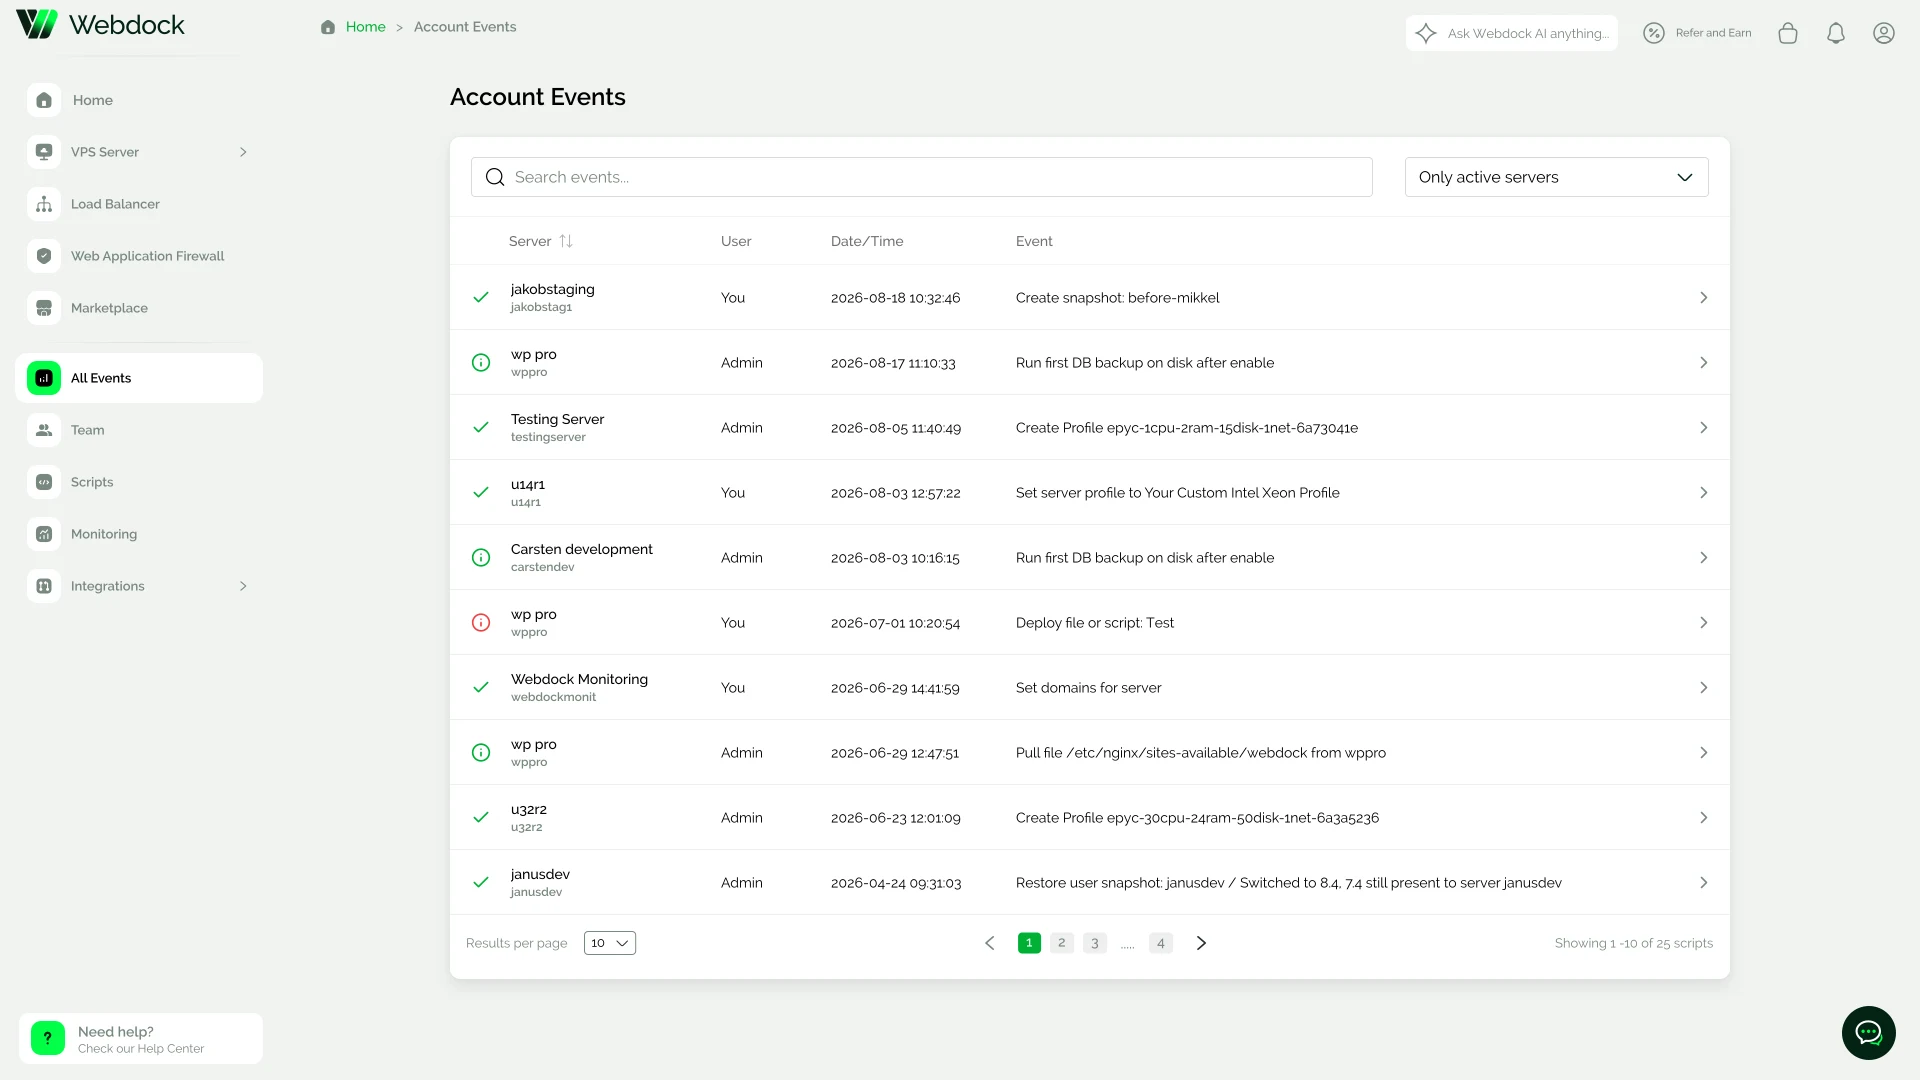Go to page 3
The width and height of the screenshot is (1920, 1080).
(x=1095, y=943)
